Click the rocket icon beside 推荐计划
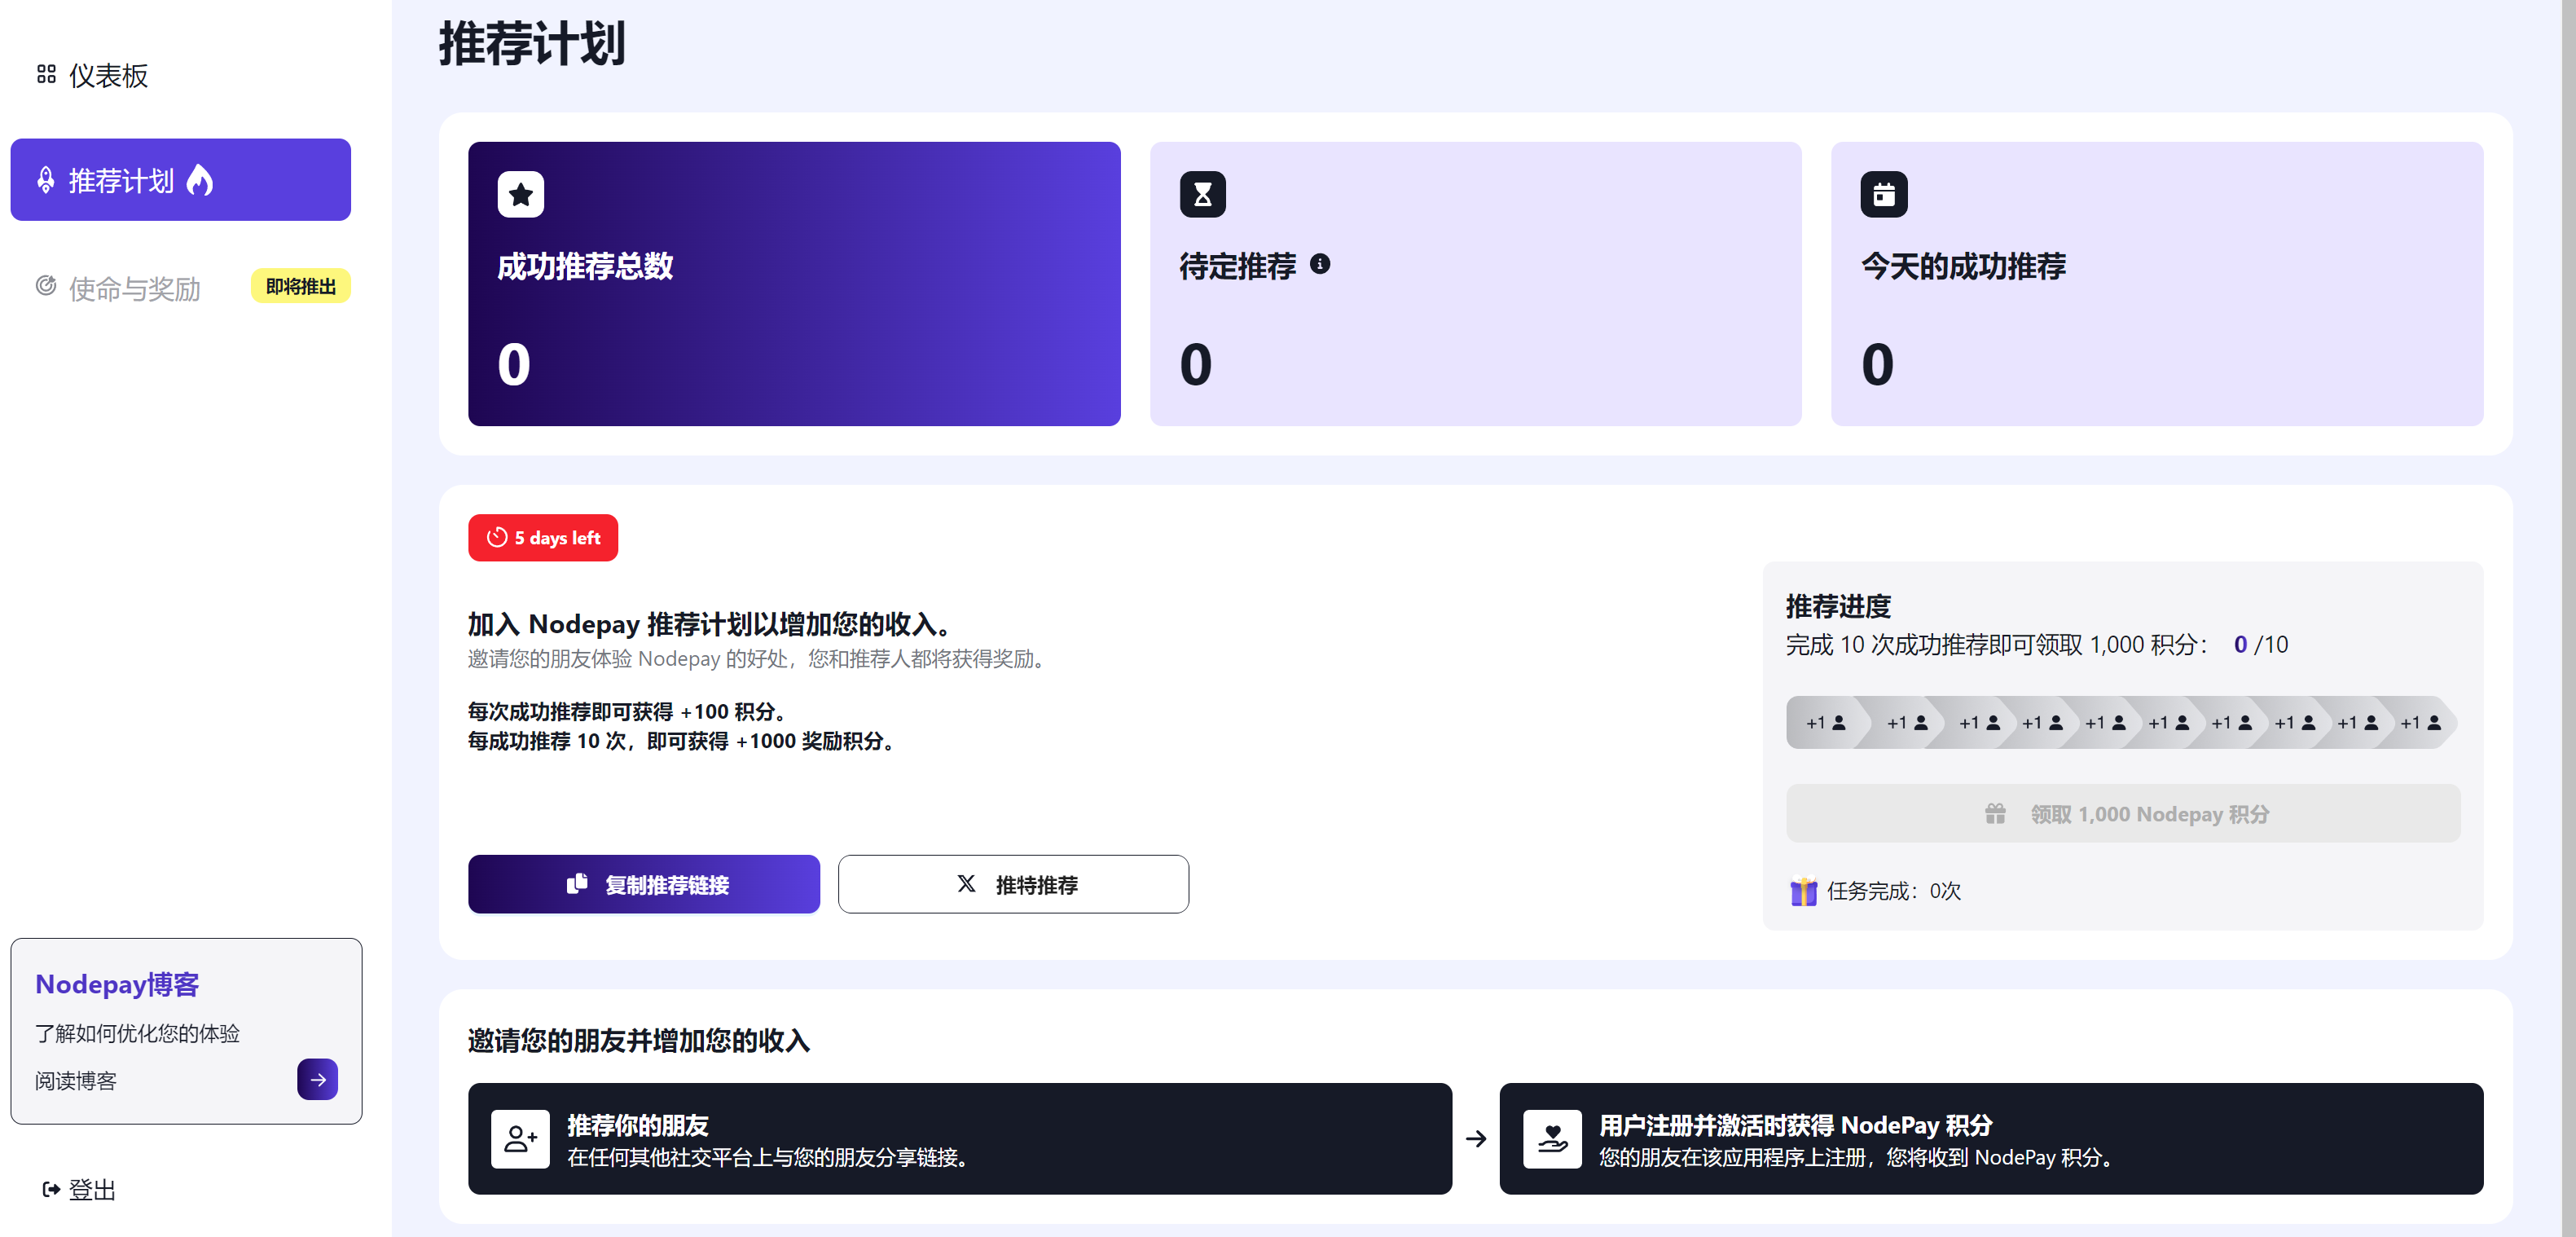The height and width of the screenshot is (1237, 2576). click(46, 180)
